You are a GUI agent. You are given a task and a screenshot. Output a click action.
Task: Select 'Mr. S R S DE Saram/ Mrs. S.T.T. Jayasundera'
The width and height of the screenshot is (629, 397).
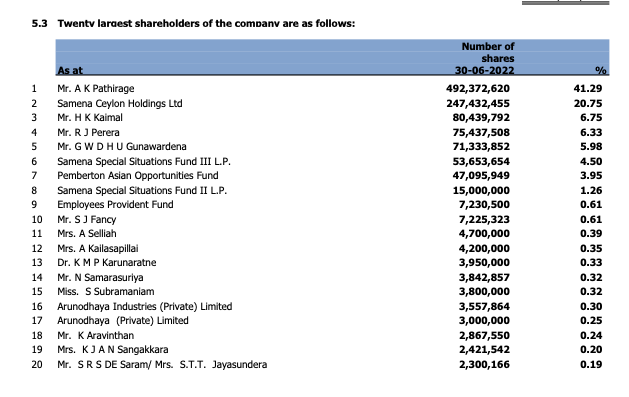click(x=162, y=365)
